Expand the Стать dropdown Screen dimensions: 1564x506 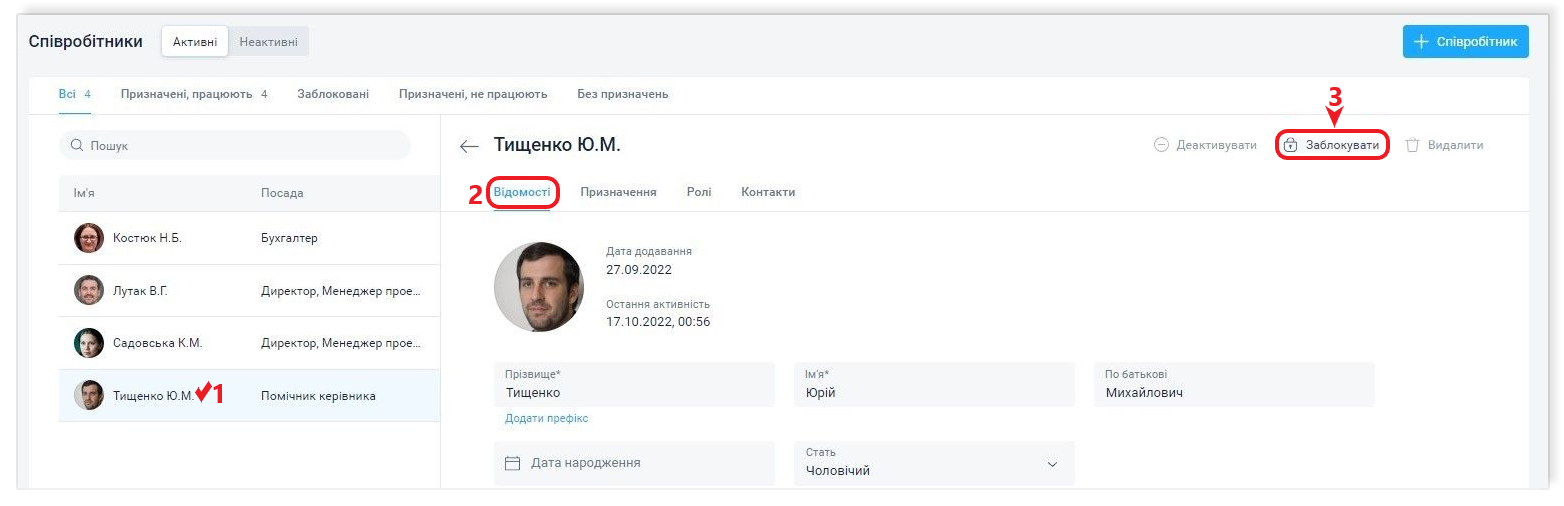[x=1051, y=464]
